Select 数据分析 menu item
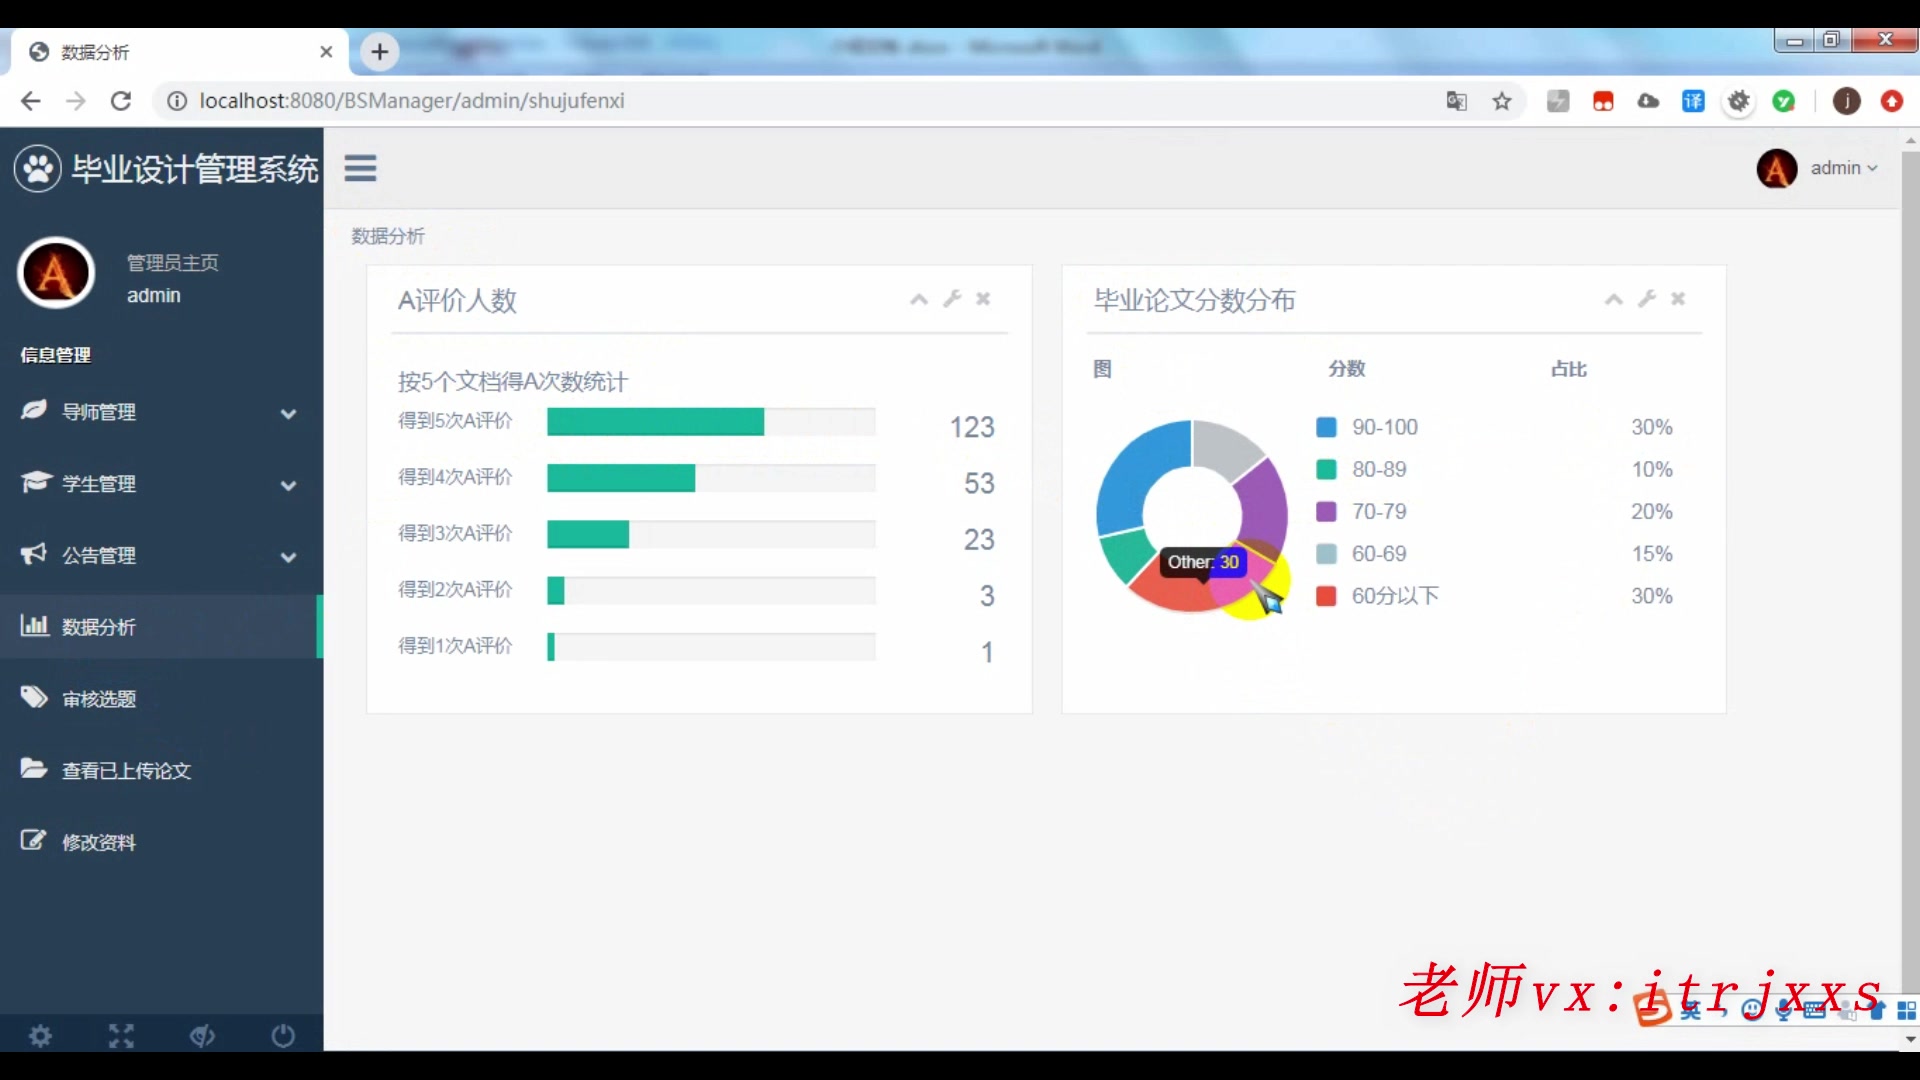 pos(161,627)
